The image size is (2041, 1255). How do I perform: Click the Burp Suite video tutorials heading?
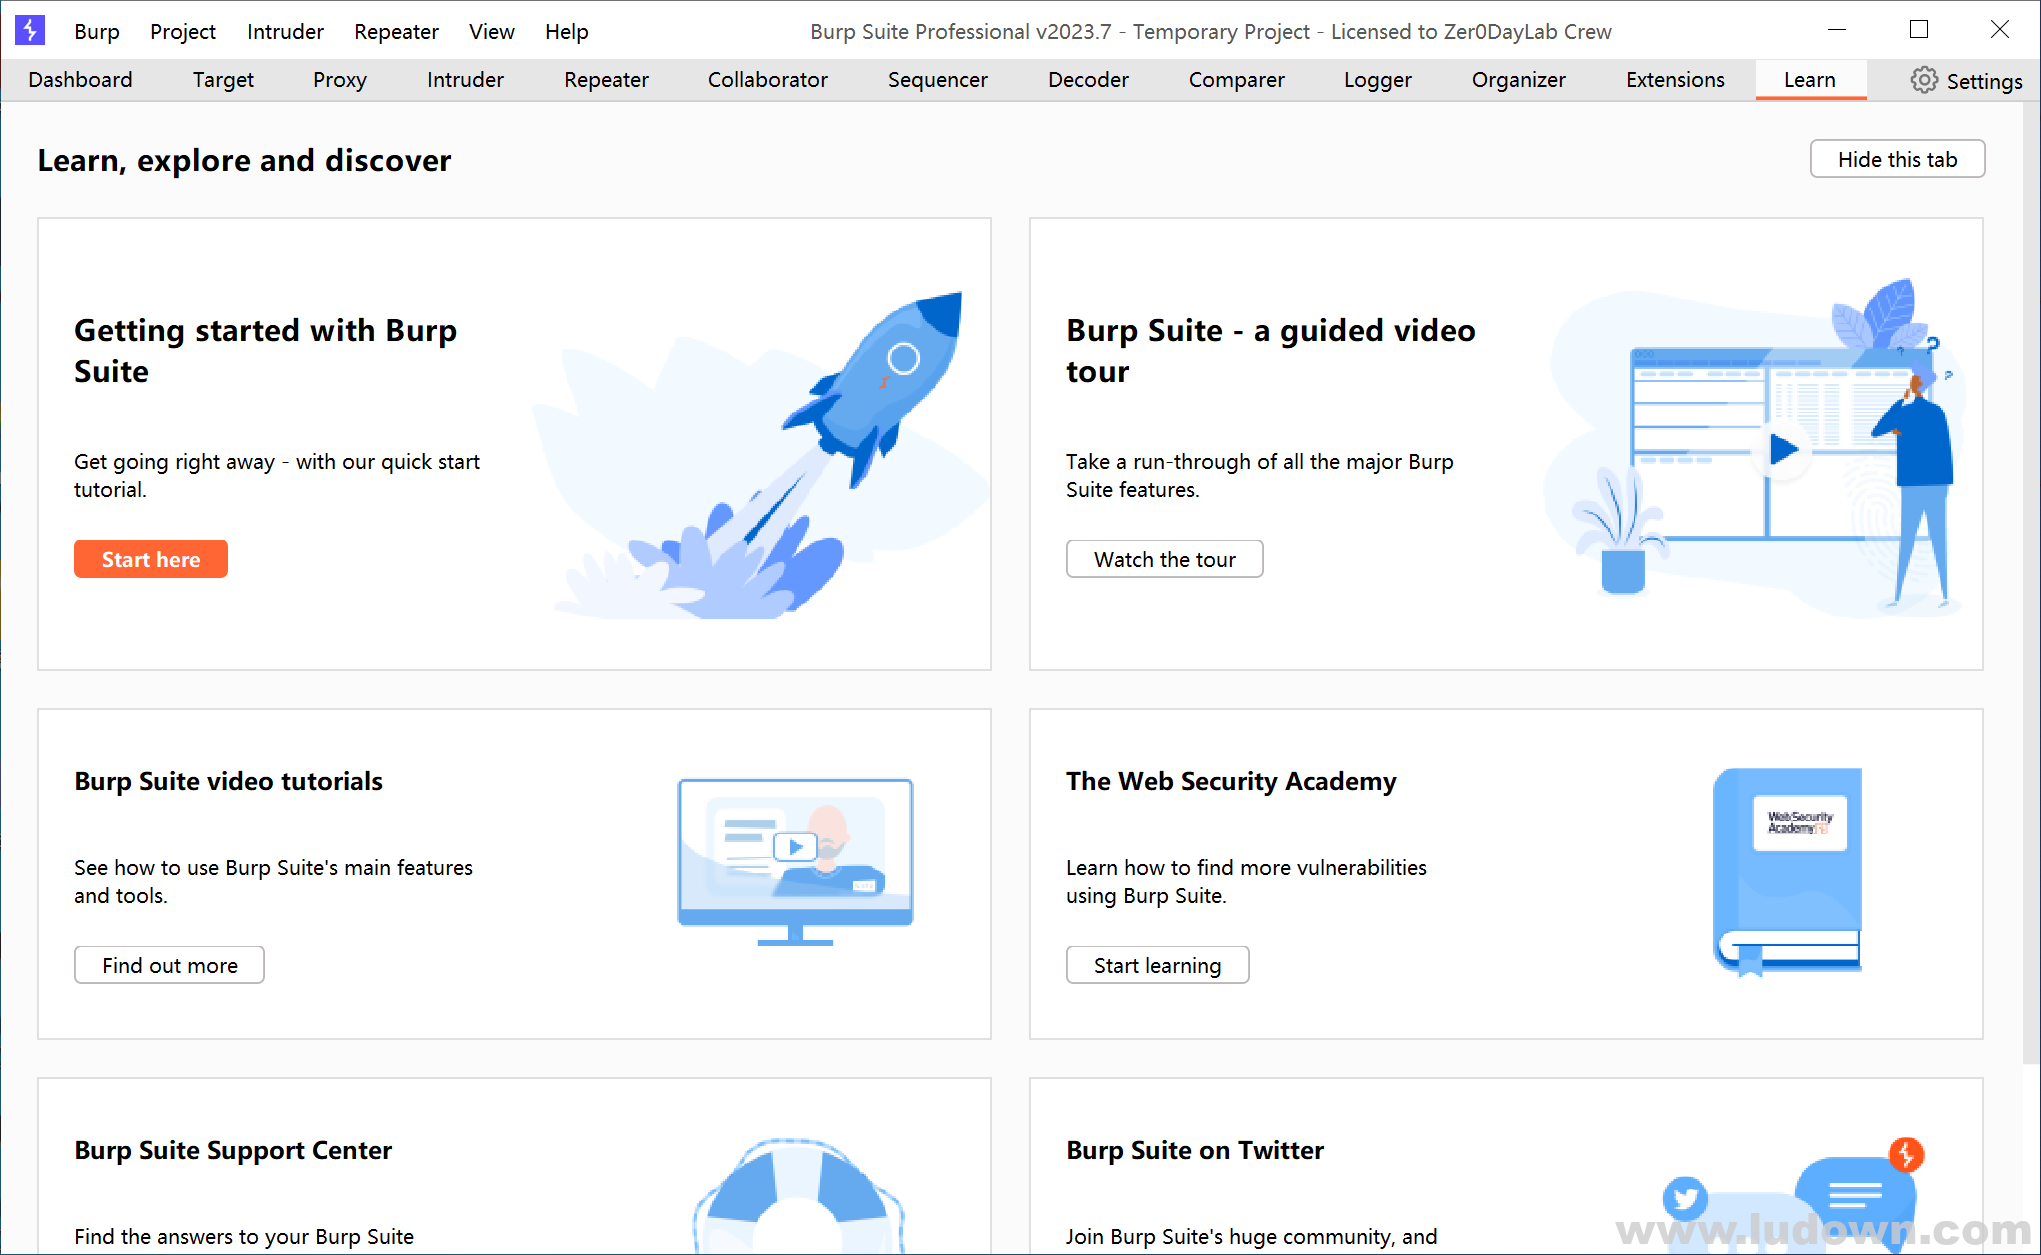tap(228, 781)
